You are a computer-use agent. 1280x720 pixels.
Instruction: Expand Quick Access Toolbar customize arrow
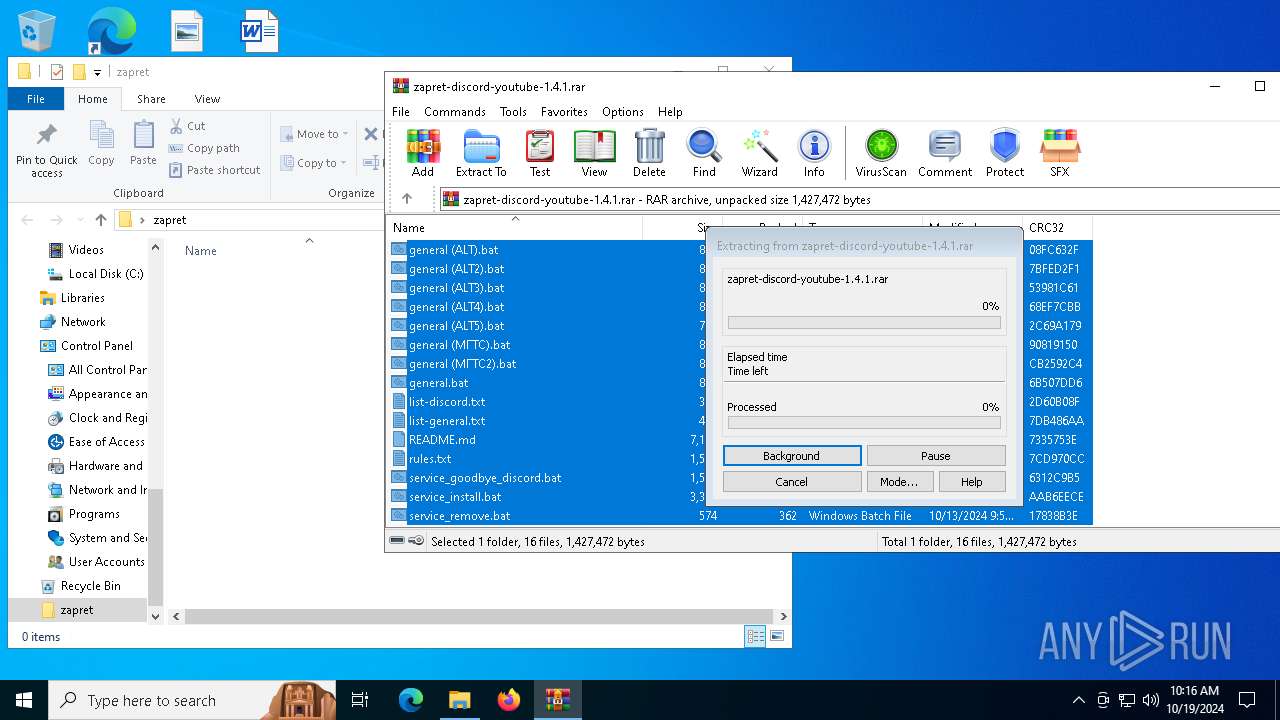point(97,72)
